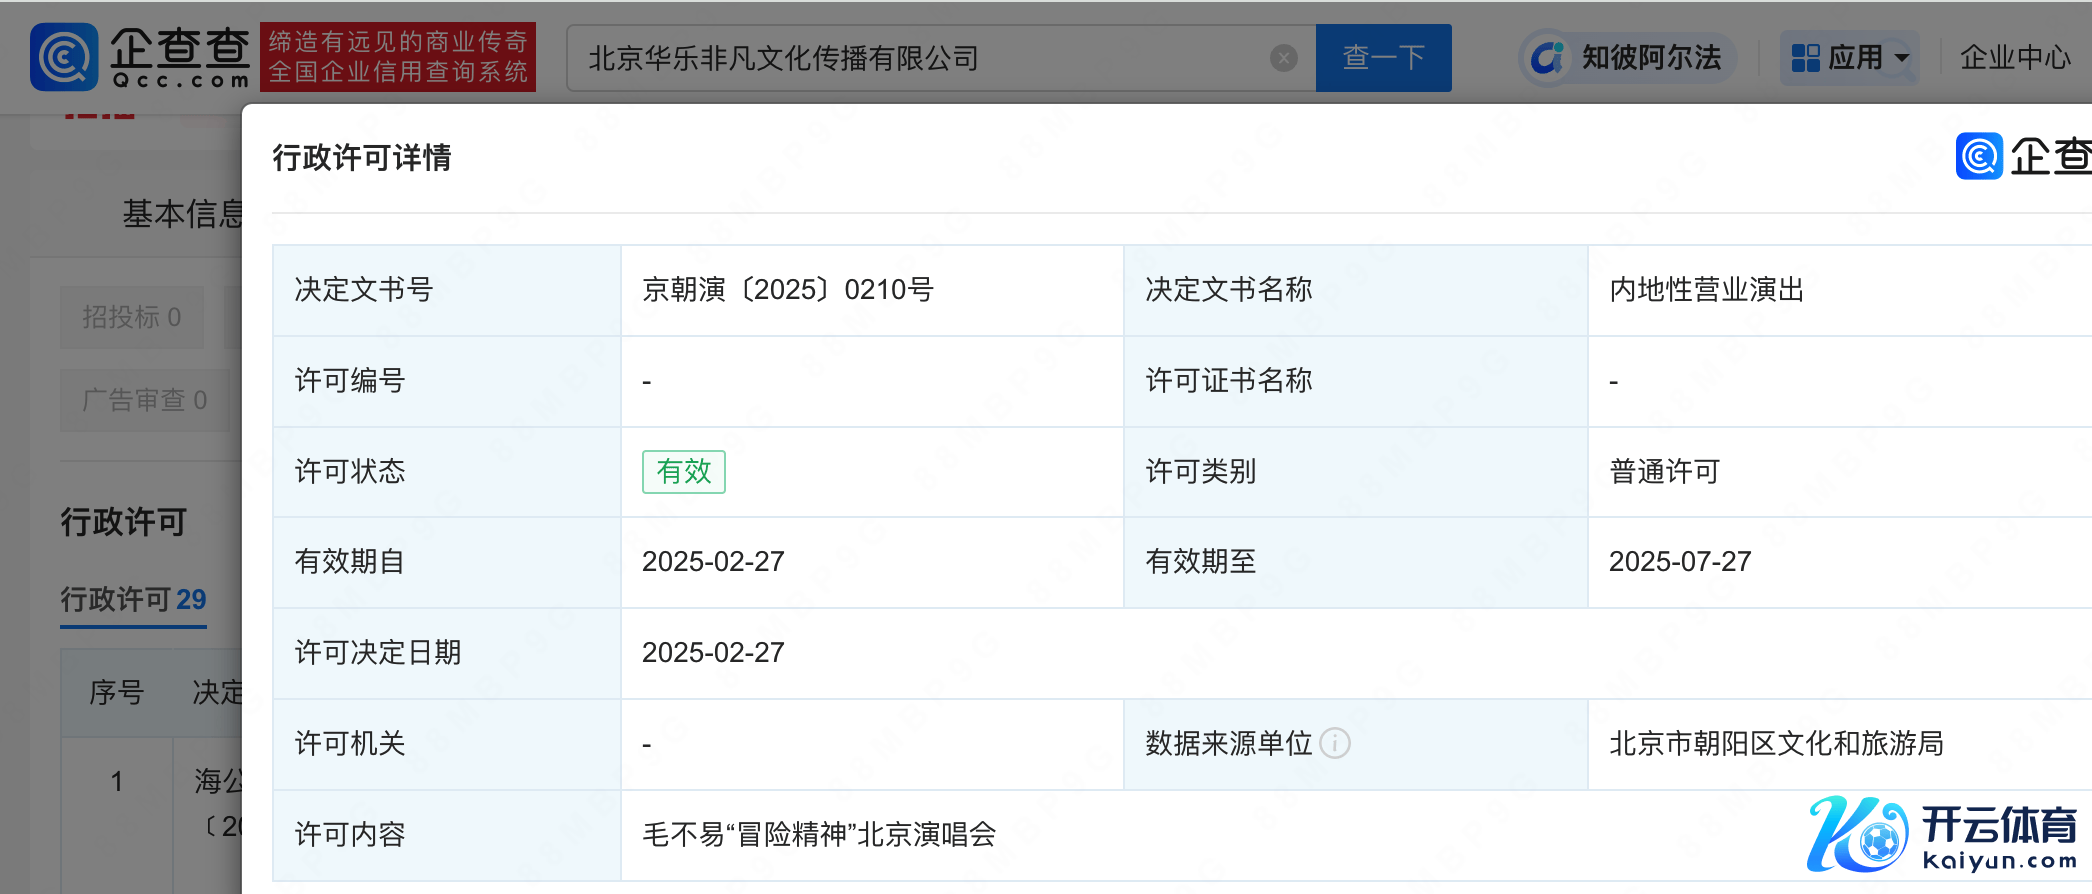Click the 招投标 0 filter tag
The width and height of the screenshot is (2092, 894).
pos(131,317)
